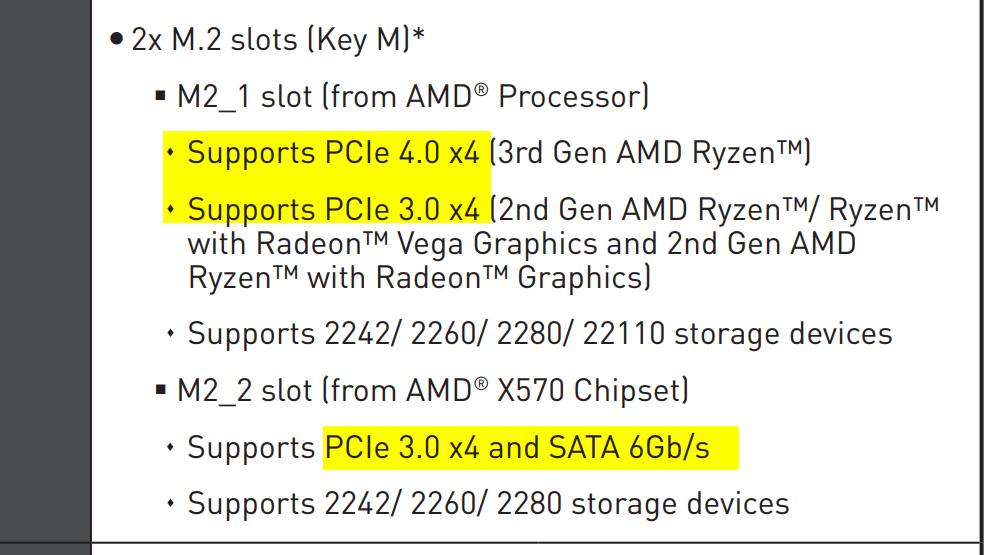Click the diamond bullet before the 22110 storage line
Screen dimensions: 1002x555
pos(170,333)
